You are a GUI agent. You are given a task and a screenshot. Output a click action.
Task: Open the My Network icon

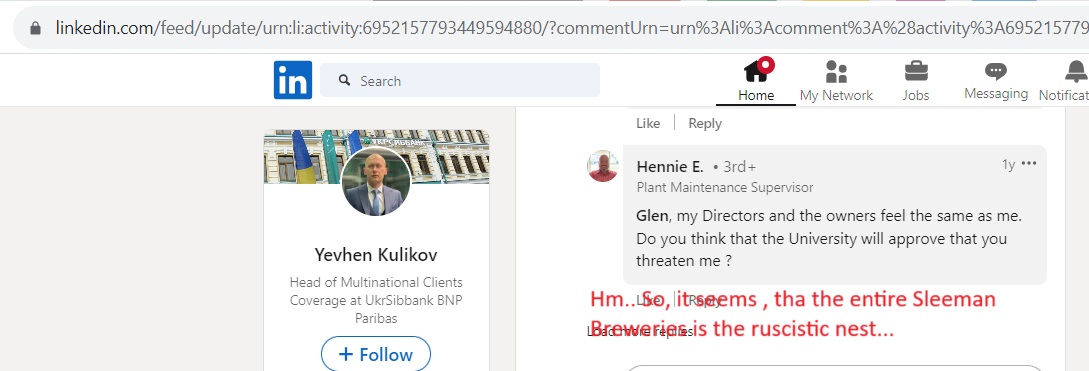pos(836,72)
